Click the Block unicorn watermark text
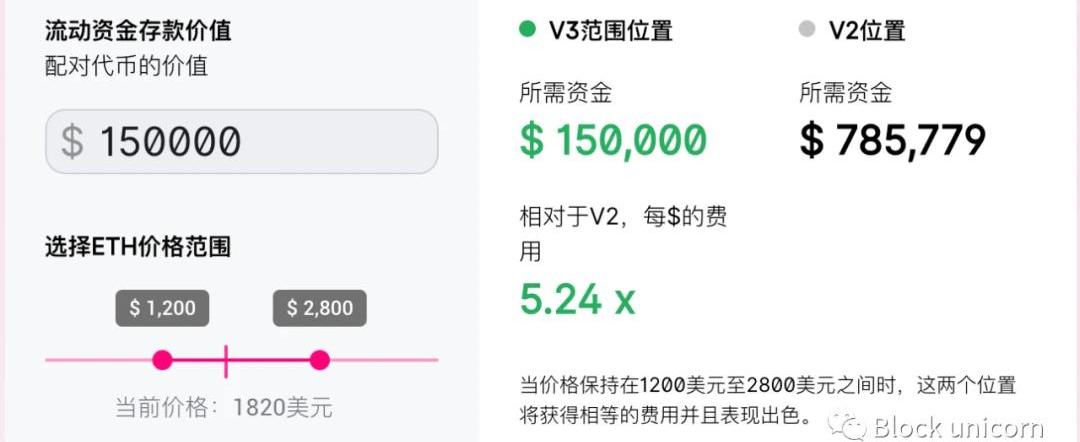Image resolution: width=1080 pixels, height=442 pixels. coord(958,428)
